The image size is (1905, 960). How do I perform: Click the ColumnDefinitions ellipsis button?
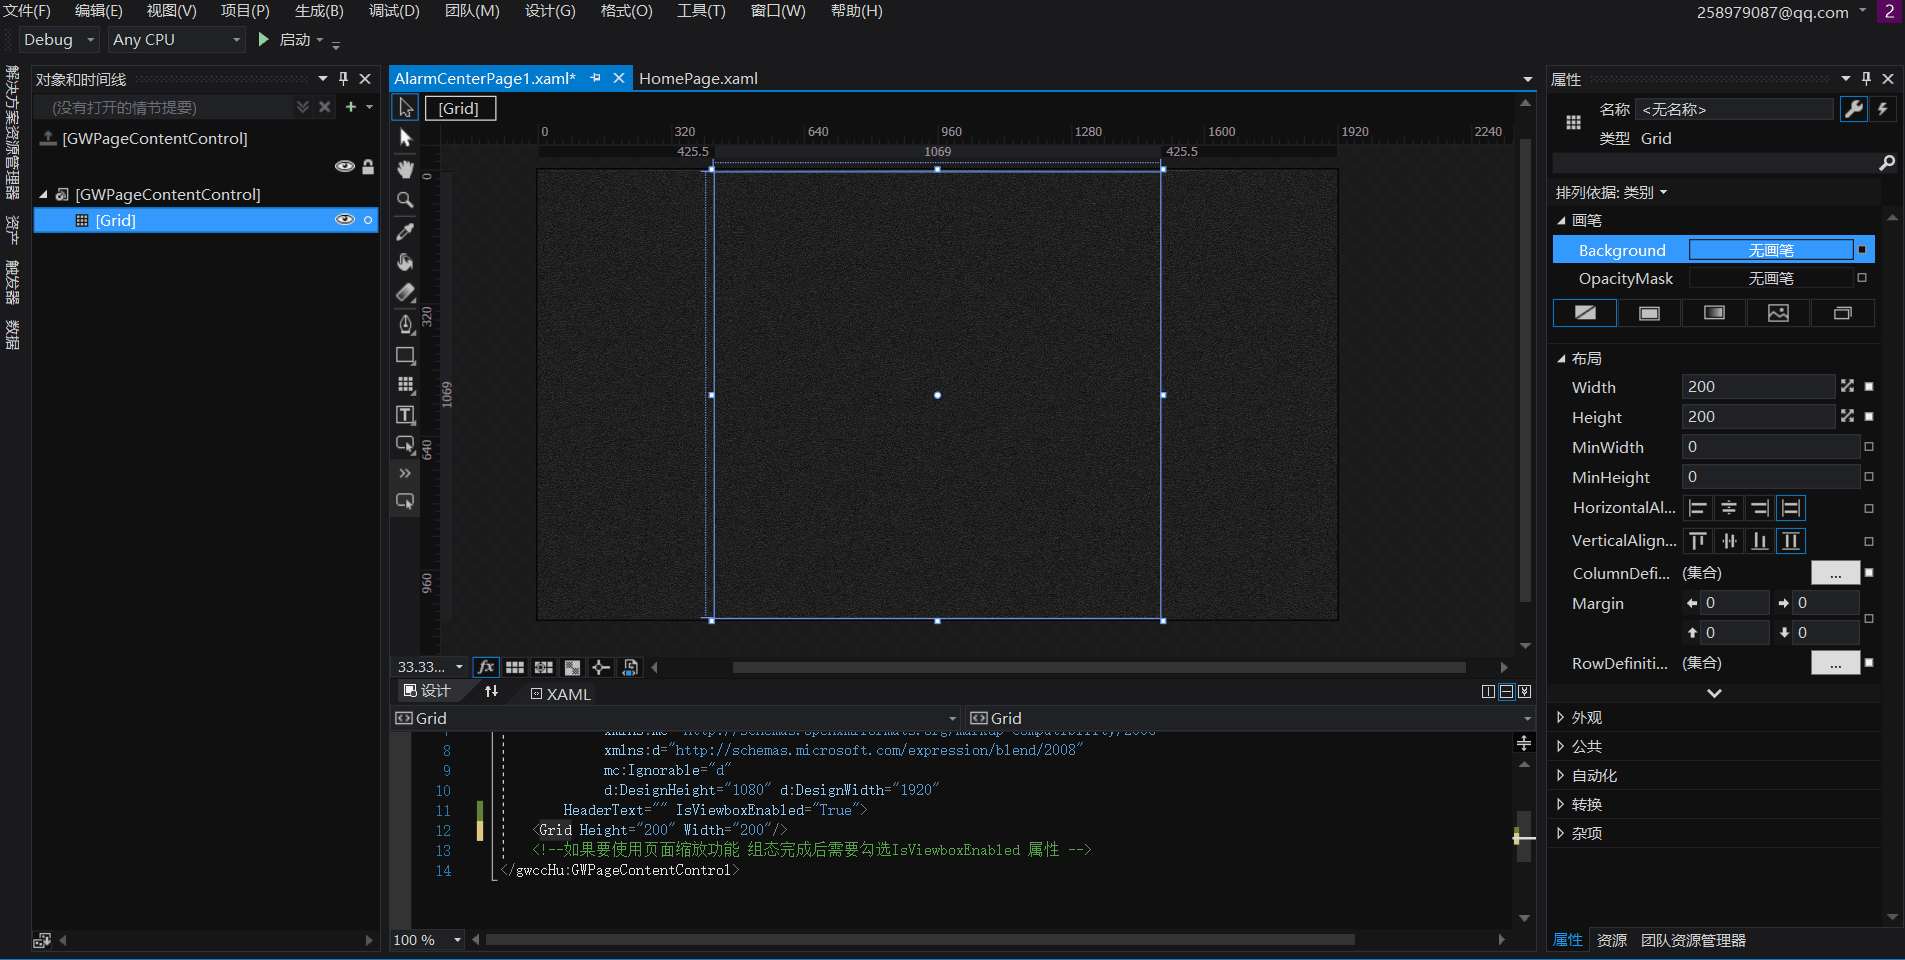click(x=1835, y=573)
